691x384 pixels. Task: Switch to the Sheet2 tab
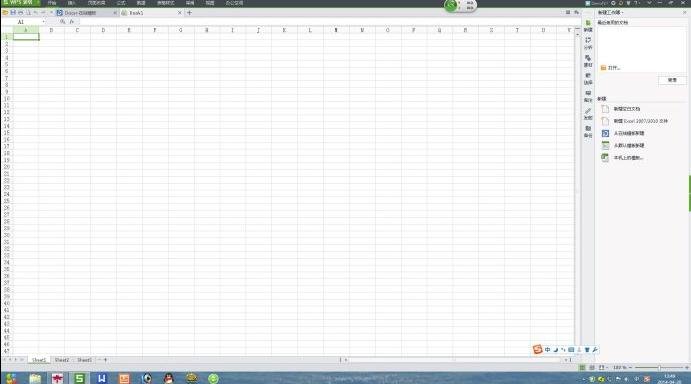(62, 360)
